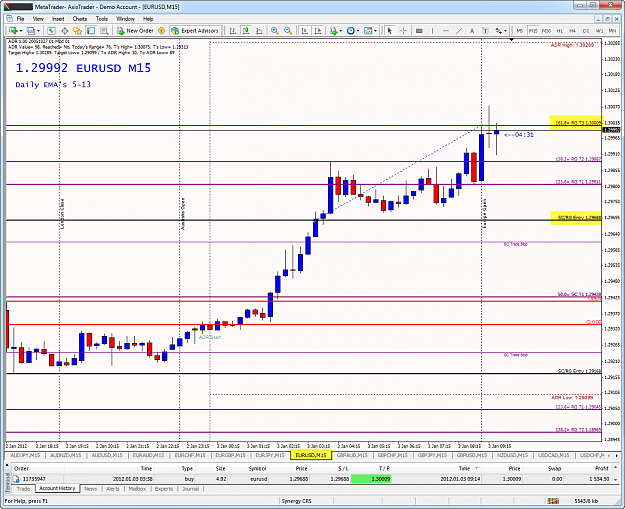Viewport: 625px width, 509px height.
Task: Open the Charts menu
Action: (80, 19)
